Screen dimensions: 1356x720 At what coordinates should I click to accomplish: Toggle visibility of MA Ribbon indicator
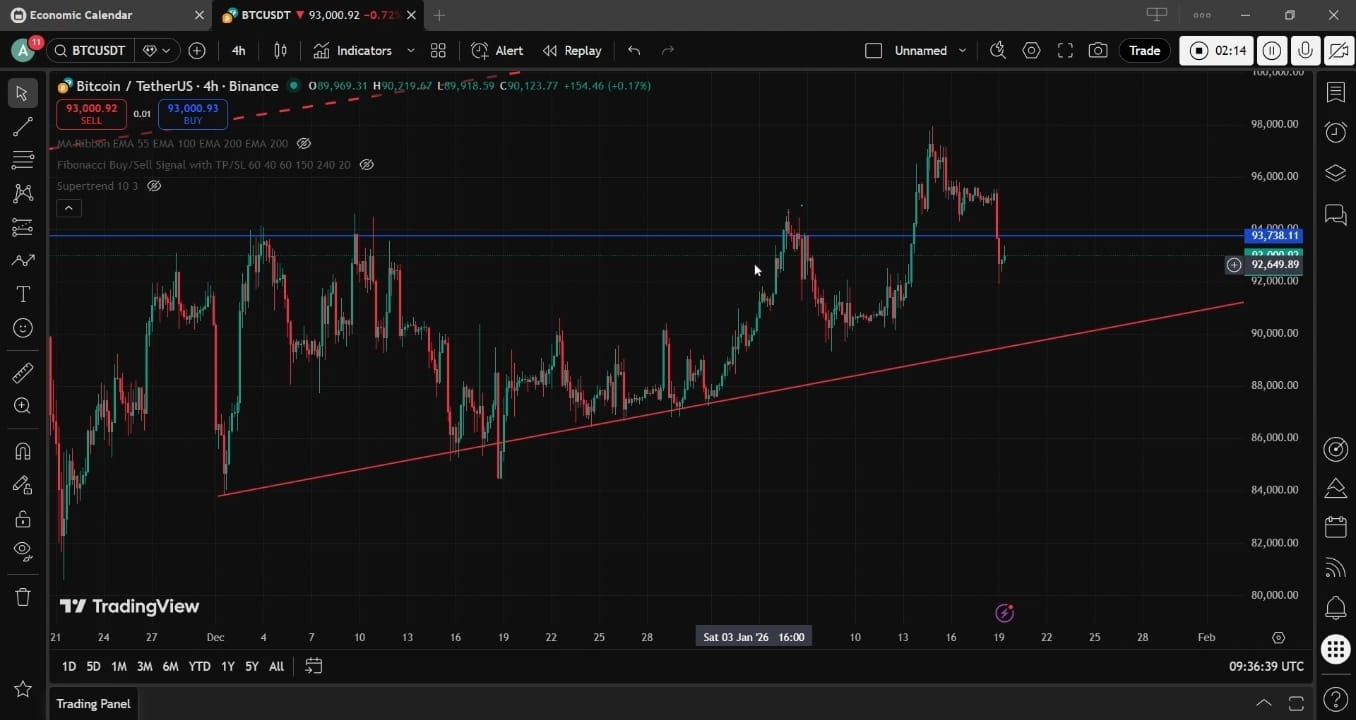(305, 144)
